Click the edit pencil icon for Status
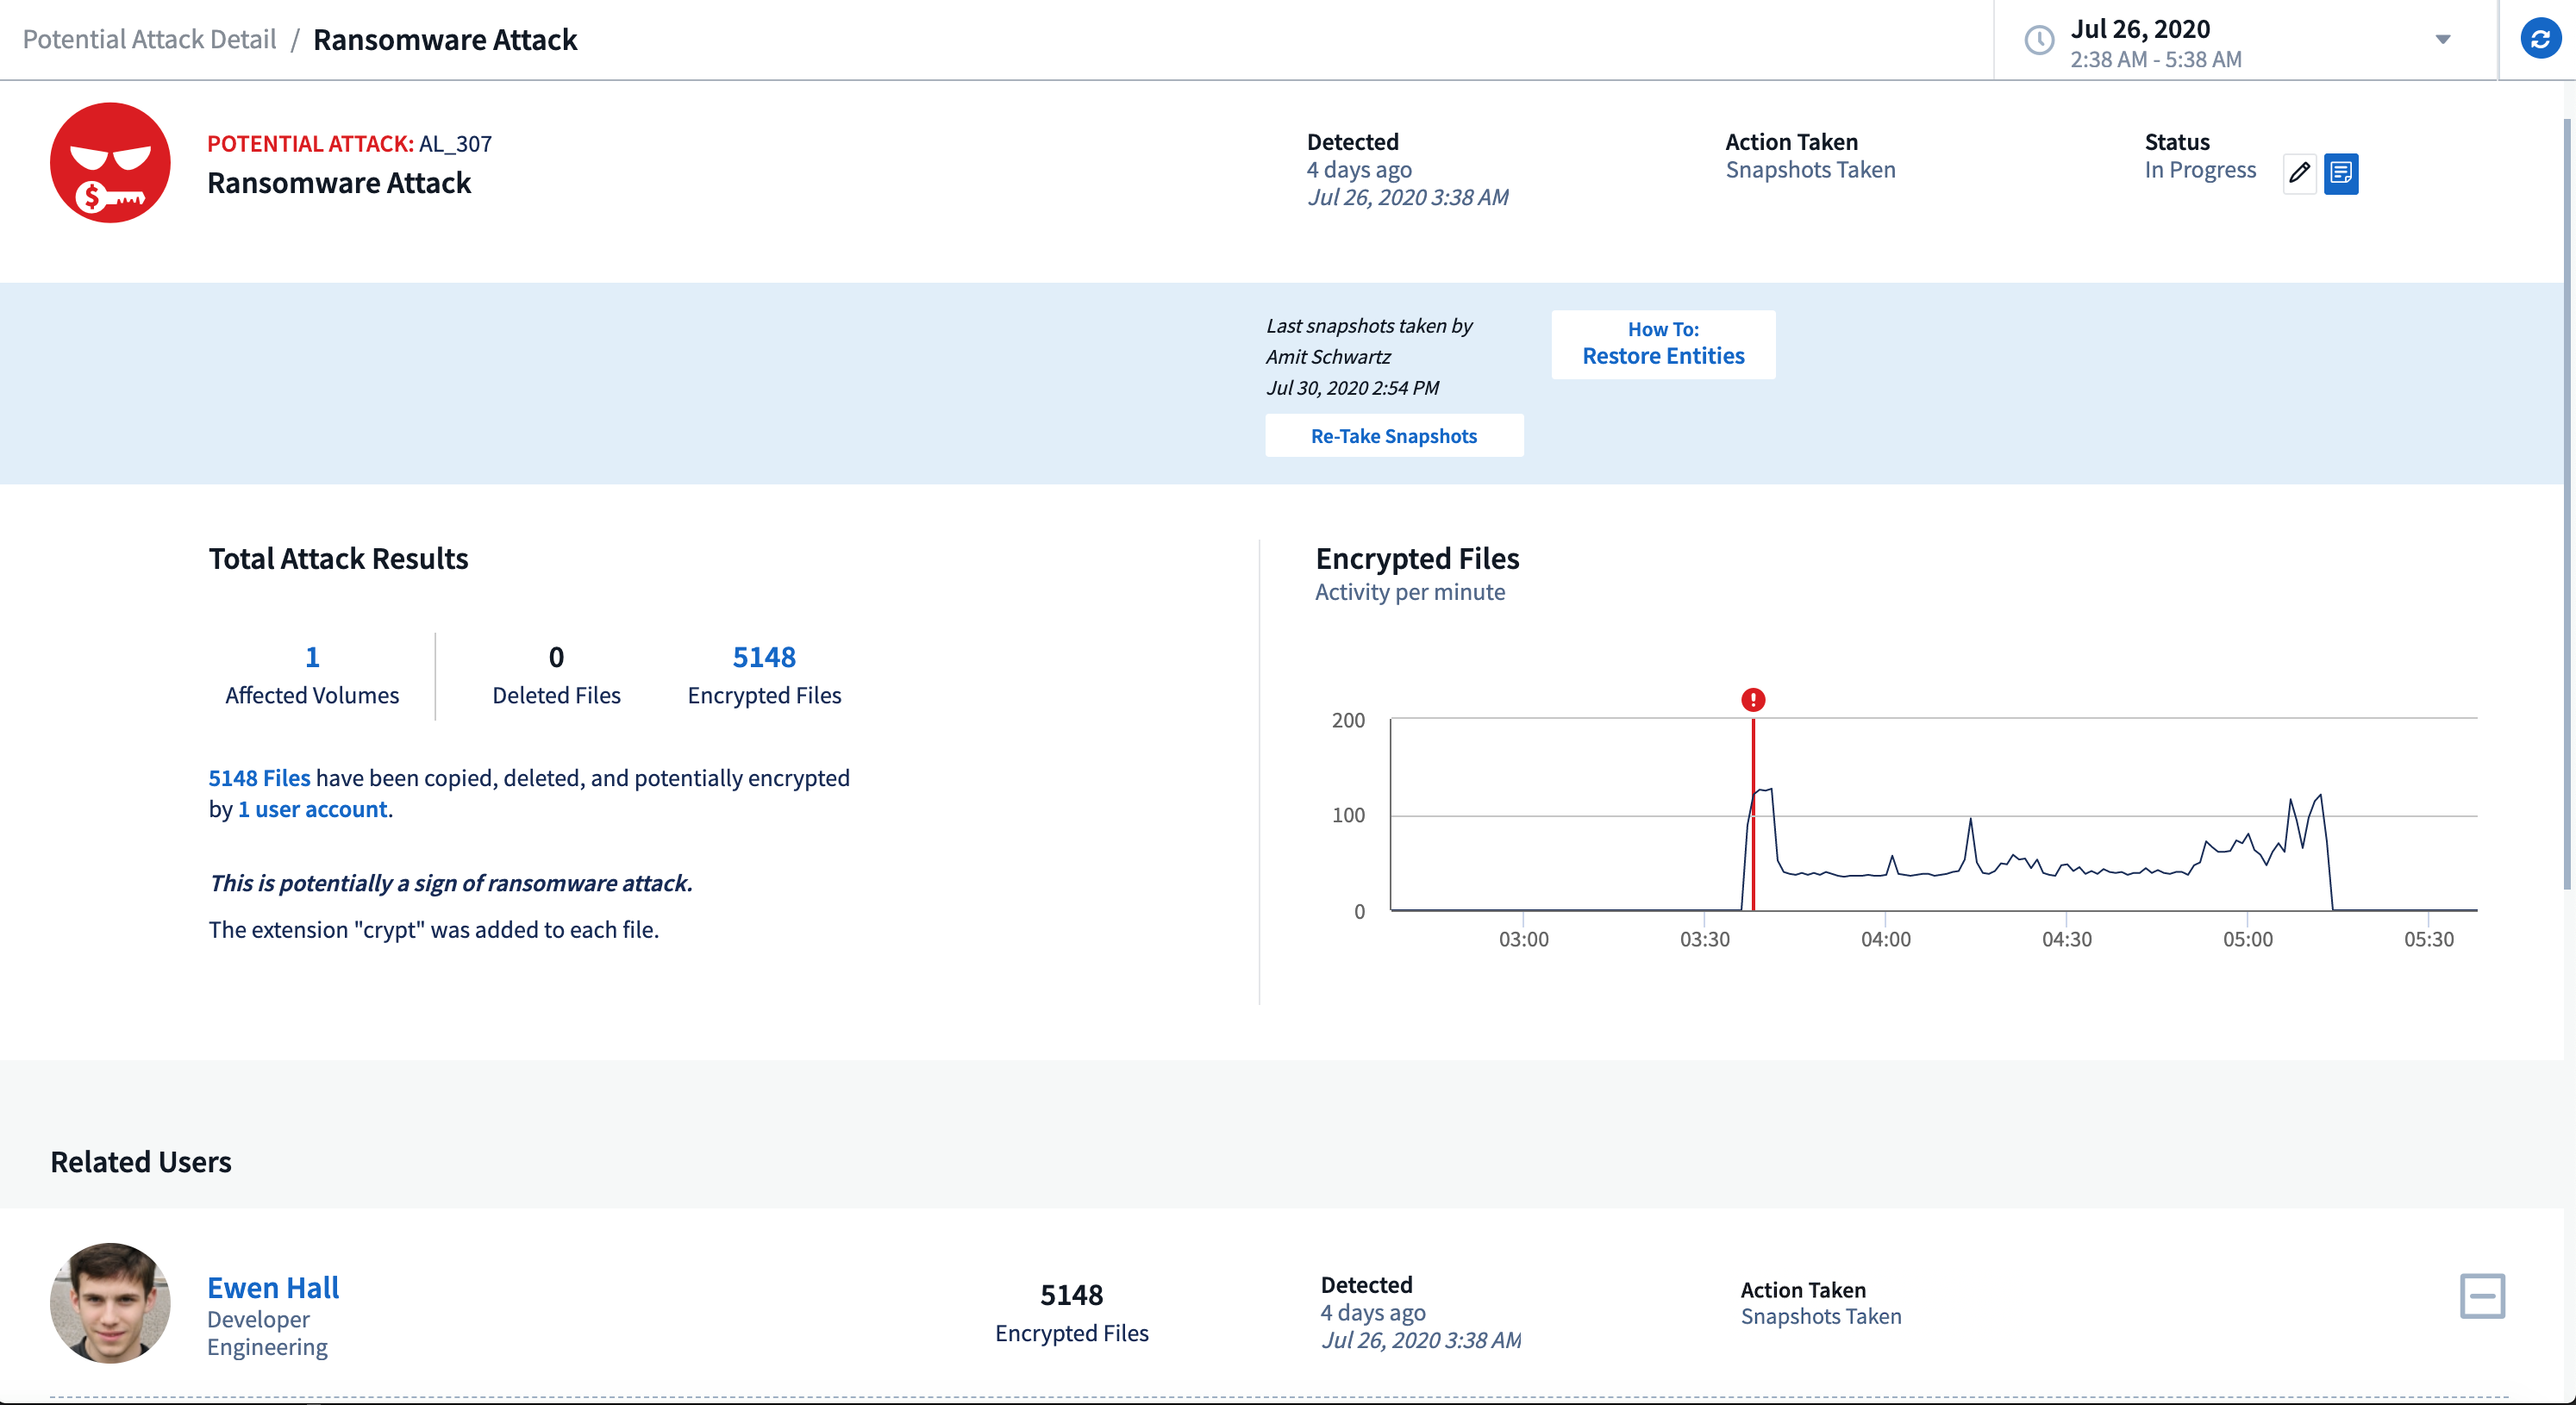This screenshot has height=1405, width=2576. tap(2299, 170)
